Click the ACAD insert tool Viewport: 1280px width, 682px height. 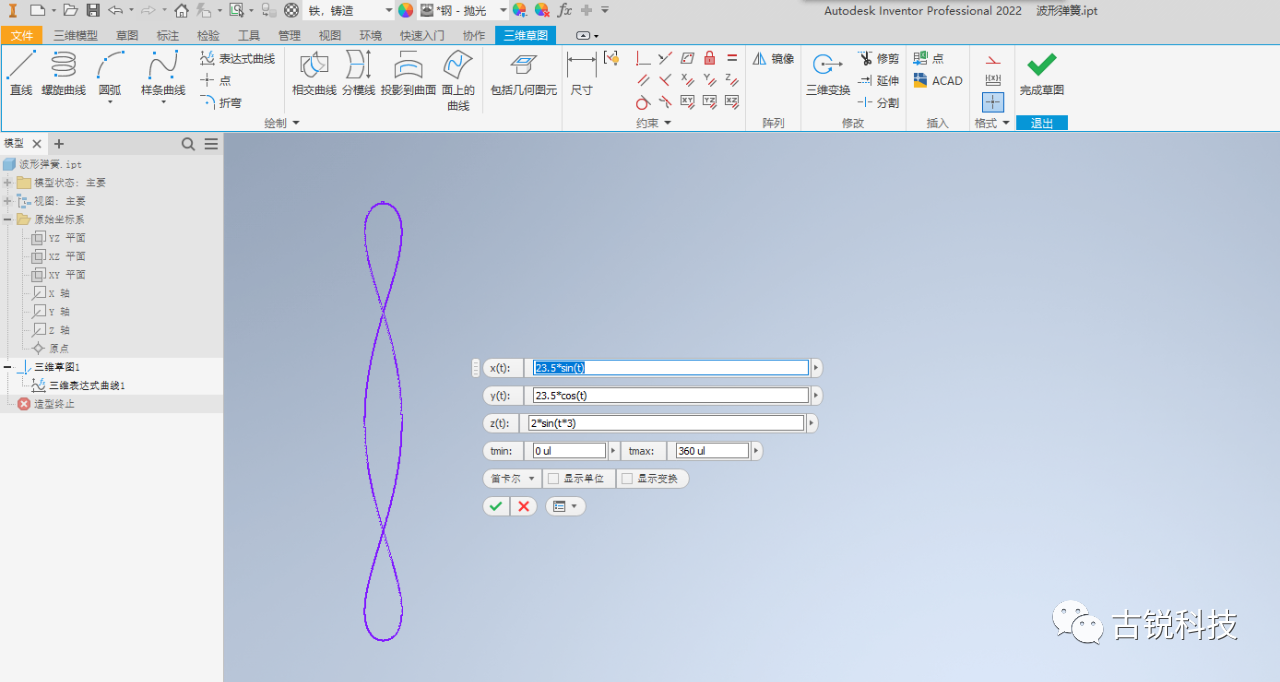[x=938, y=80]
